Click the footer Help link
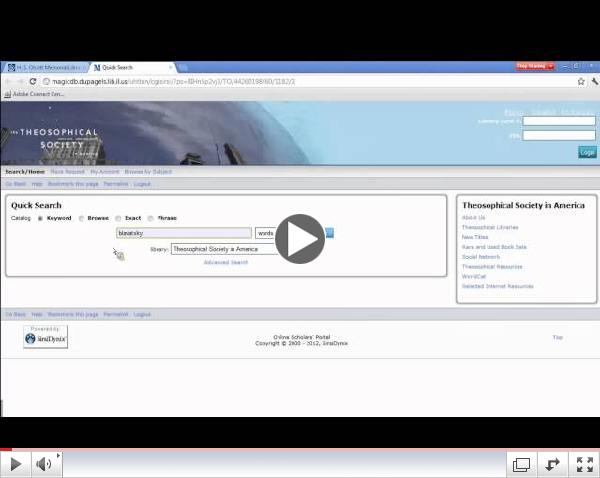 coord(37,314)
